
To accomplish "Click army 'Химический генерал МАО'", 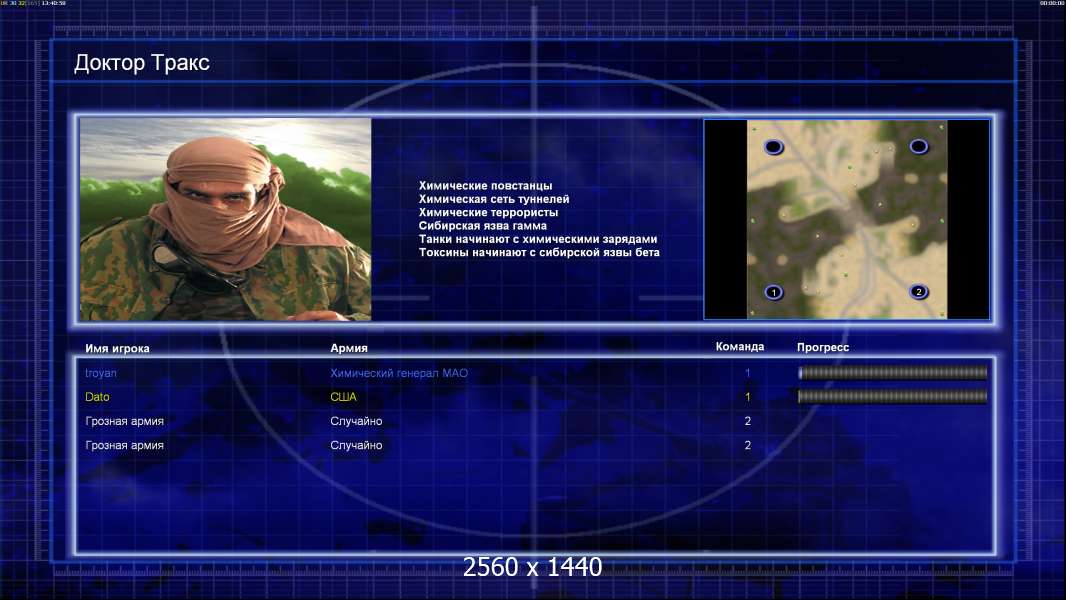I will tap(399, 373).
